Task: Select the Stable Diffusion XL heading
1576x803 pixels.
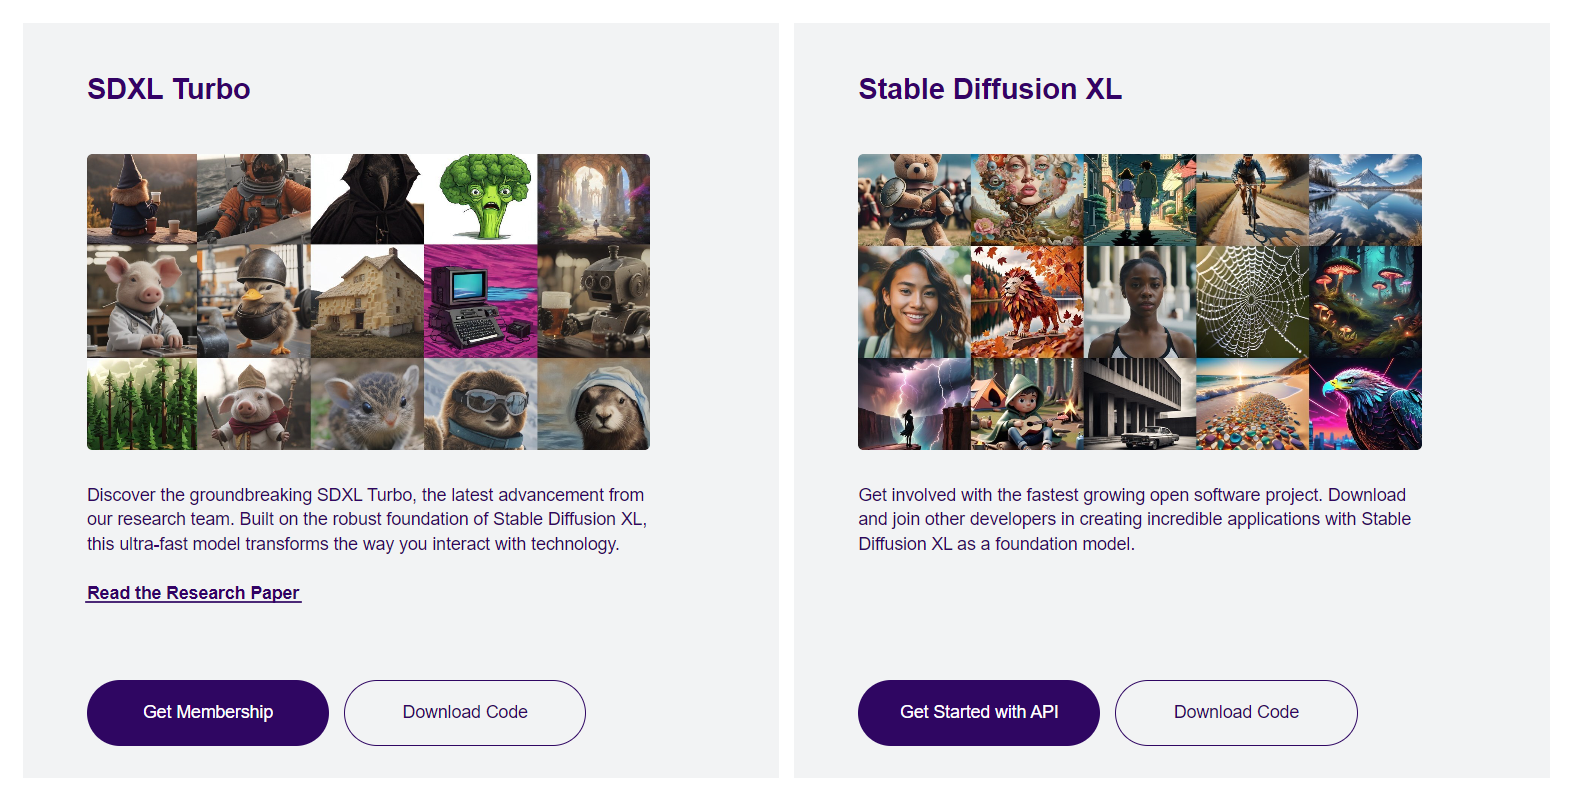Action: tap(990, 89)
